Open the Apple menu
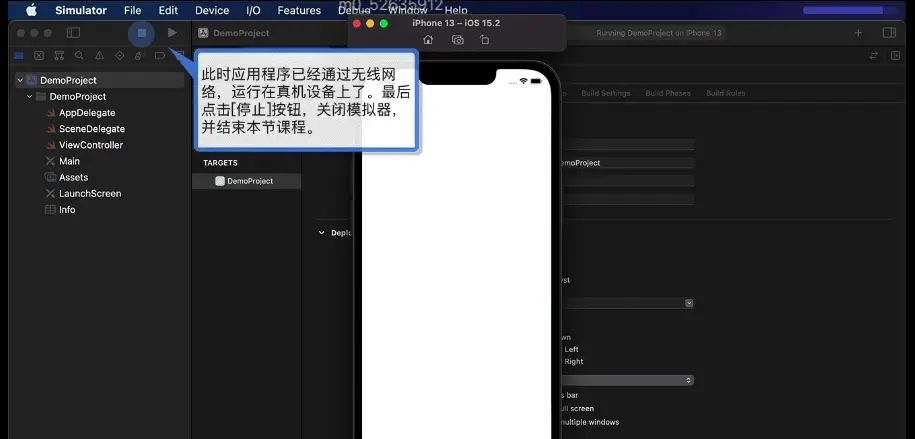This screenshot has height=439, width=915. tap(31, 10)
